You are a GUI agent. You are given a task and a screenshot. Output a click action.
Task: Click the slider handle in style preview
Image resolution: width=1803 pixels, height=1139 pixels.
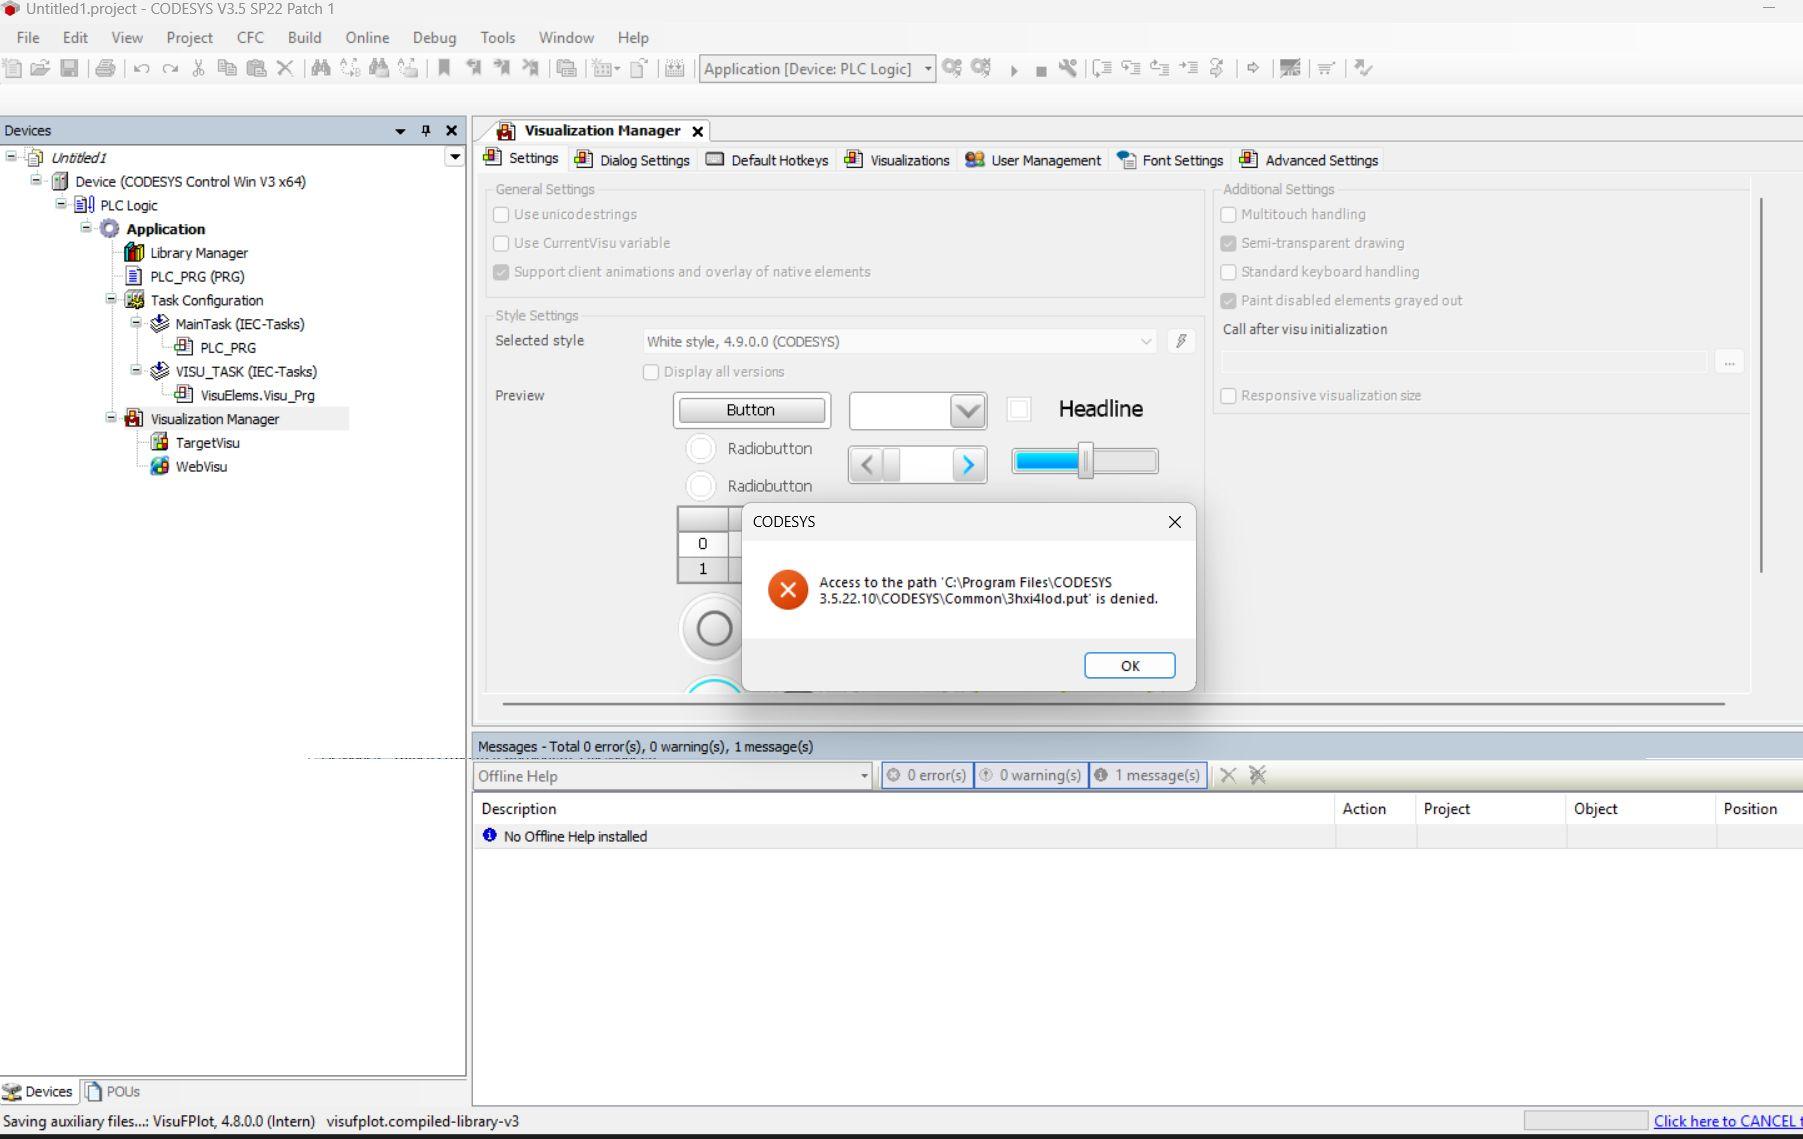1085,461
